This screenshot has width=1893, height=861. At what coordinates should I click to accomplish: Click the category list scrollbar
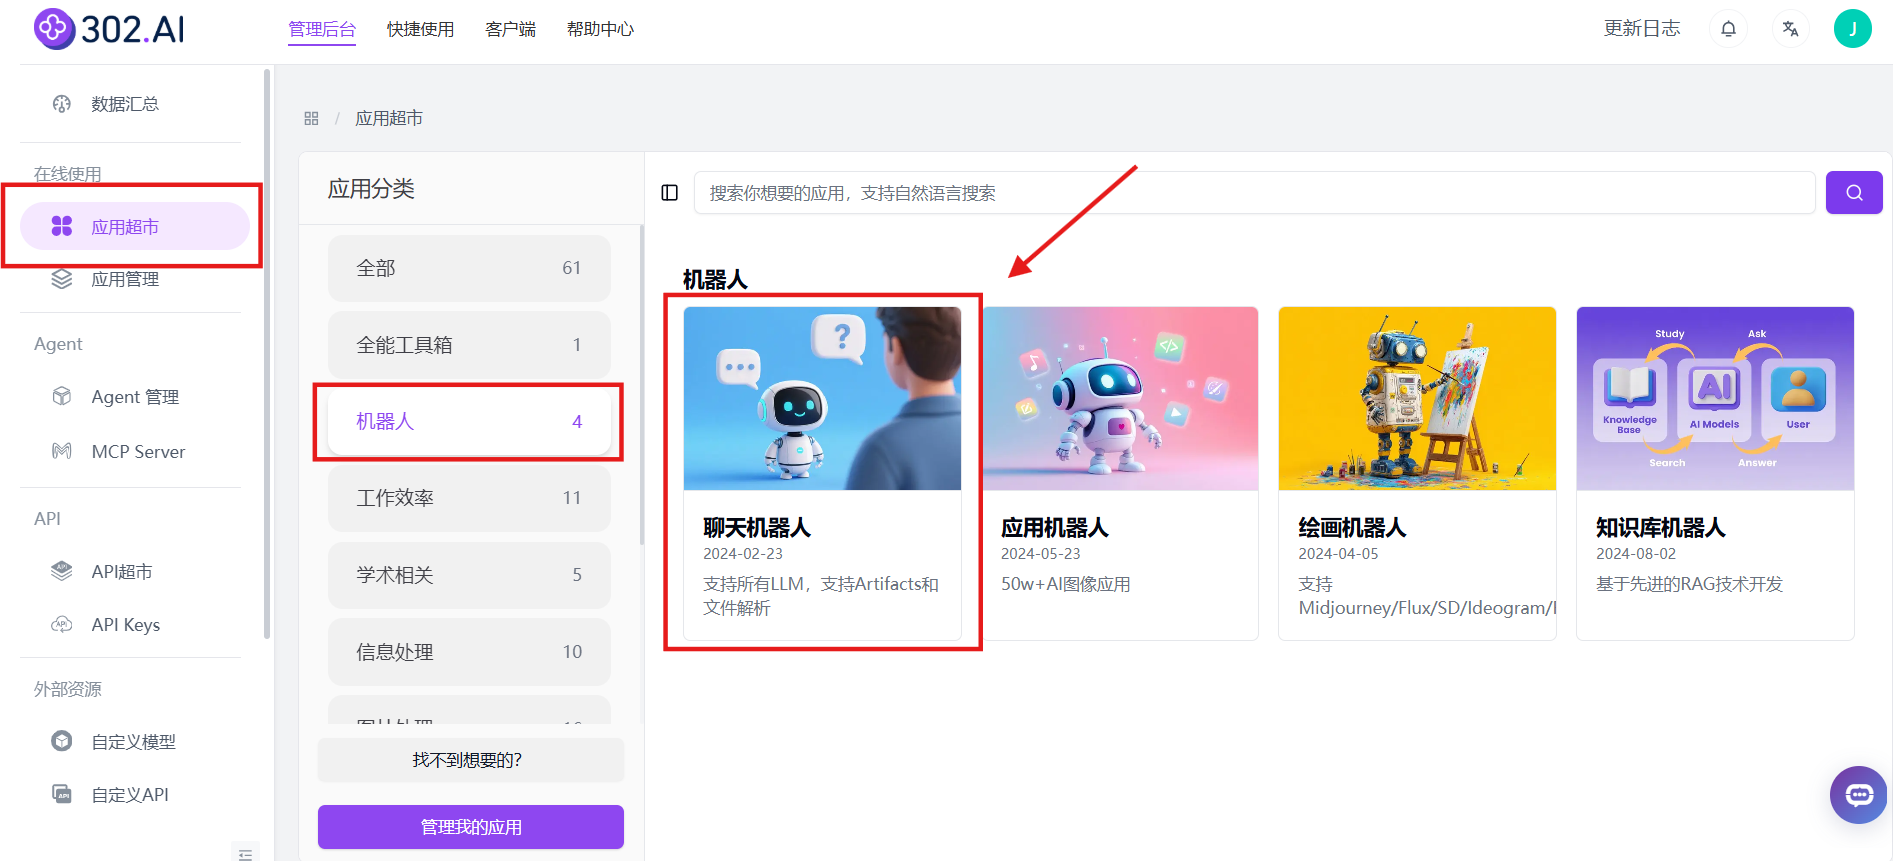(x=642, y=385)
